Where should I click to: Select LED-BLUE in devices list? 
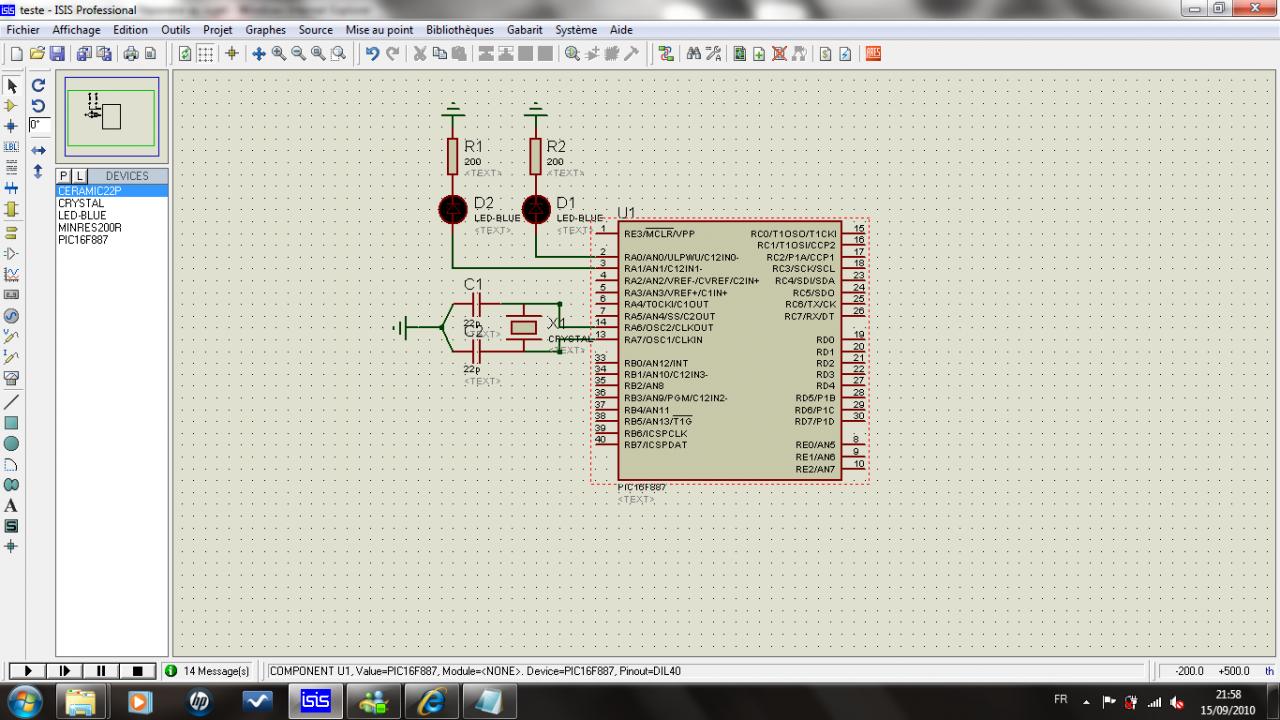pyautogui.click(x=112, y=215)
